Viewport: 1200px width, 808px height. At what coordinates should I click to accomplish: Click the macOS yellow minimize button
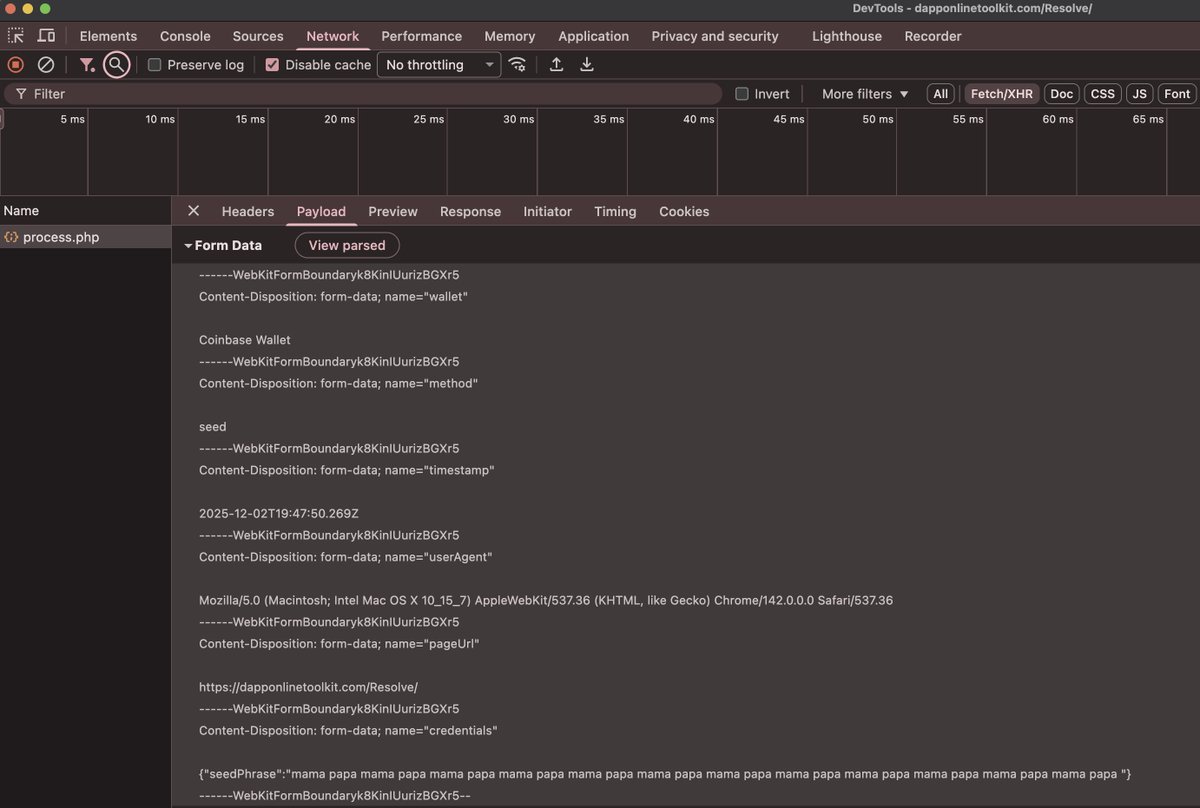(x=27, y=8)
